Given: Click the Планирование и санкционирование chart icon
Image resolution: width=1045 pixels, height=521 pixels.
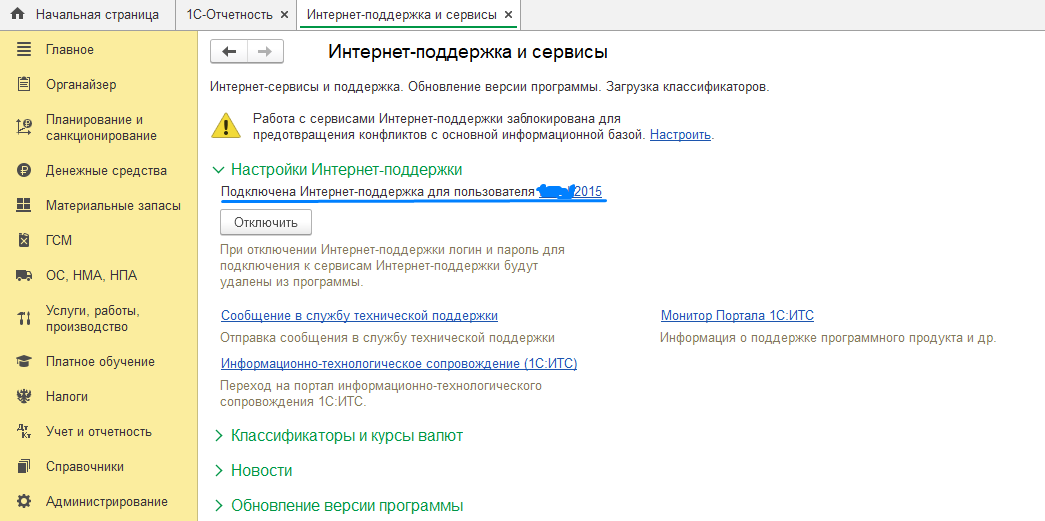Looking at the screenshot, I should tap(24, 127).
